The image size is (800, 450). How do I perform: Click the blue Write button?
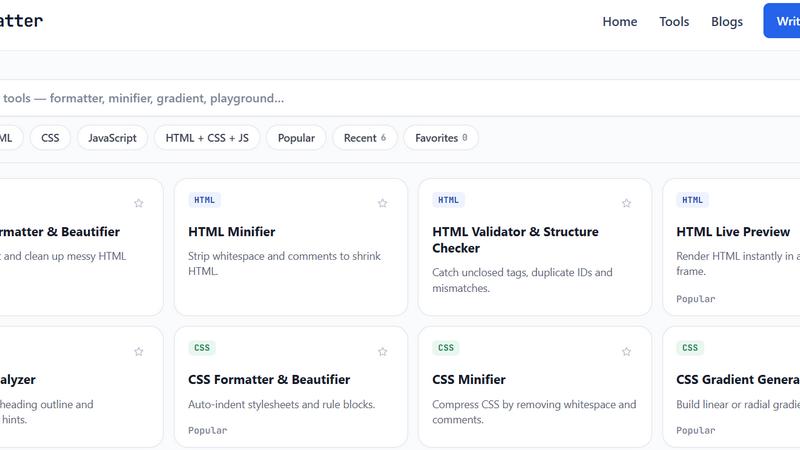point(782,21)
